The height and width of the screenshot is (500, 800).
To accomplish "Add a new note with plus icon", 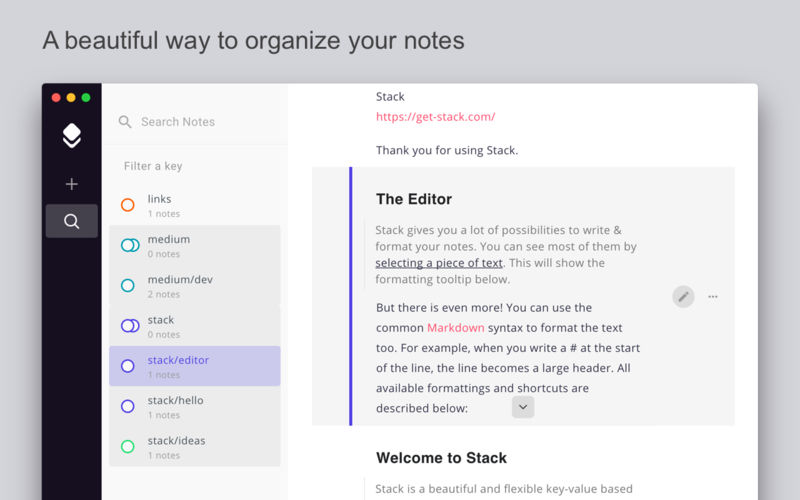I will pyautogui.click(x=71, y=184).
